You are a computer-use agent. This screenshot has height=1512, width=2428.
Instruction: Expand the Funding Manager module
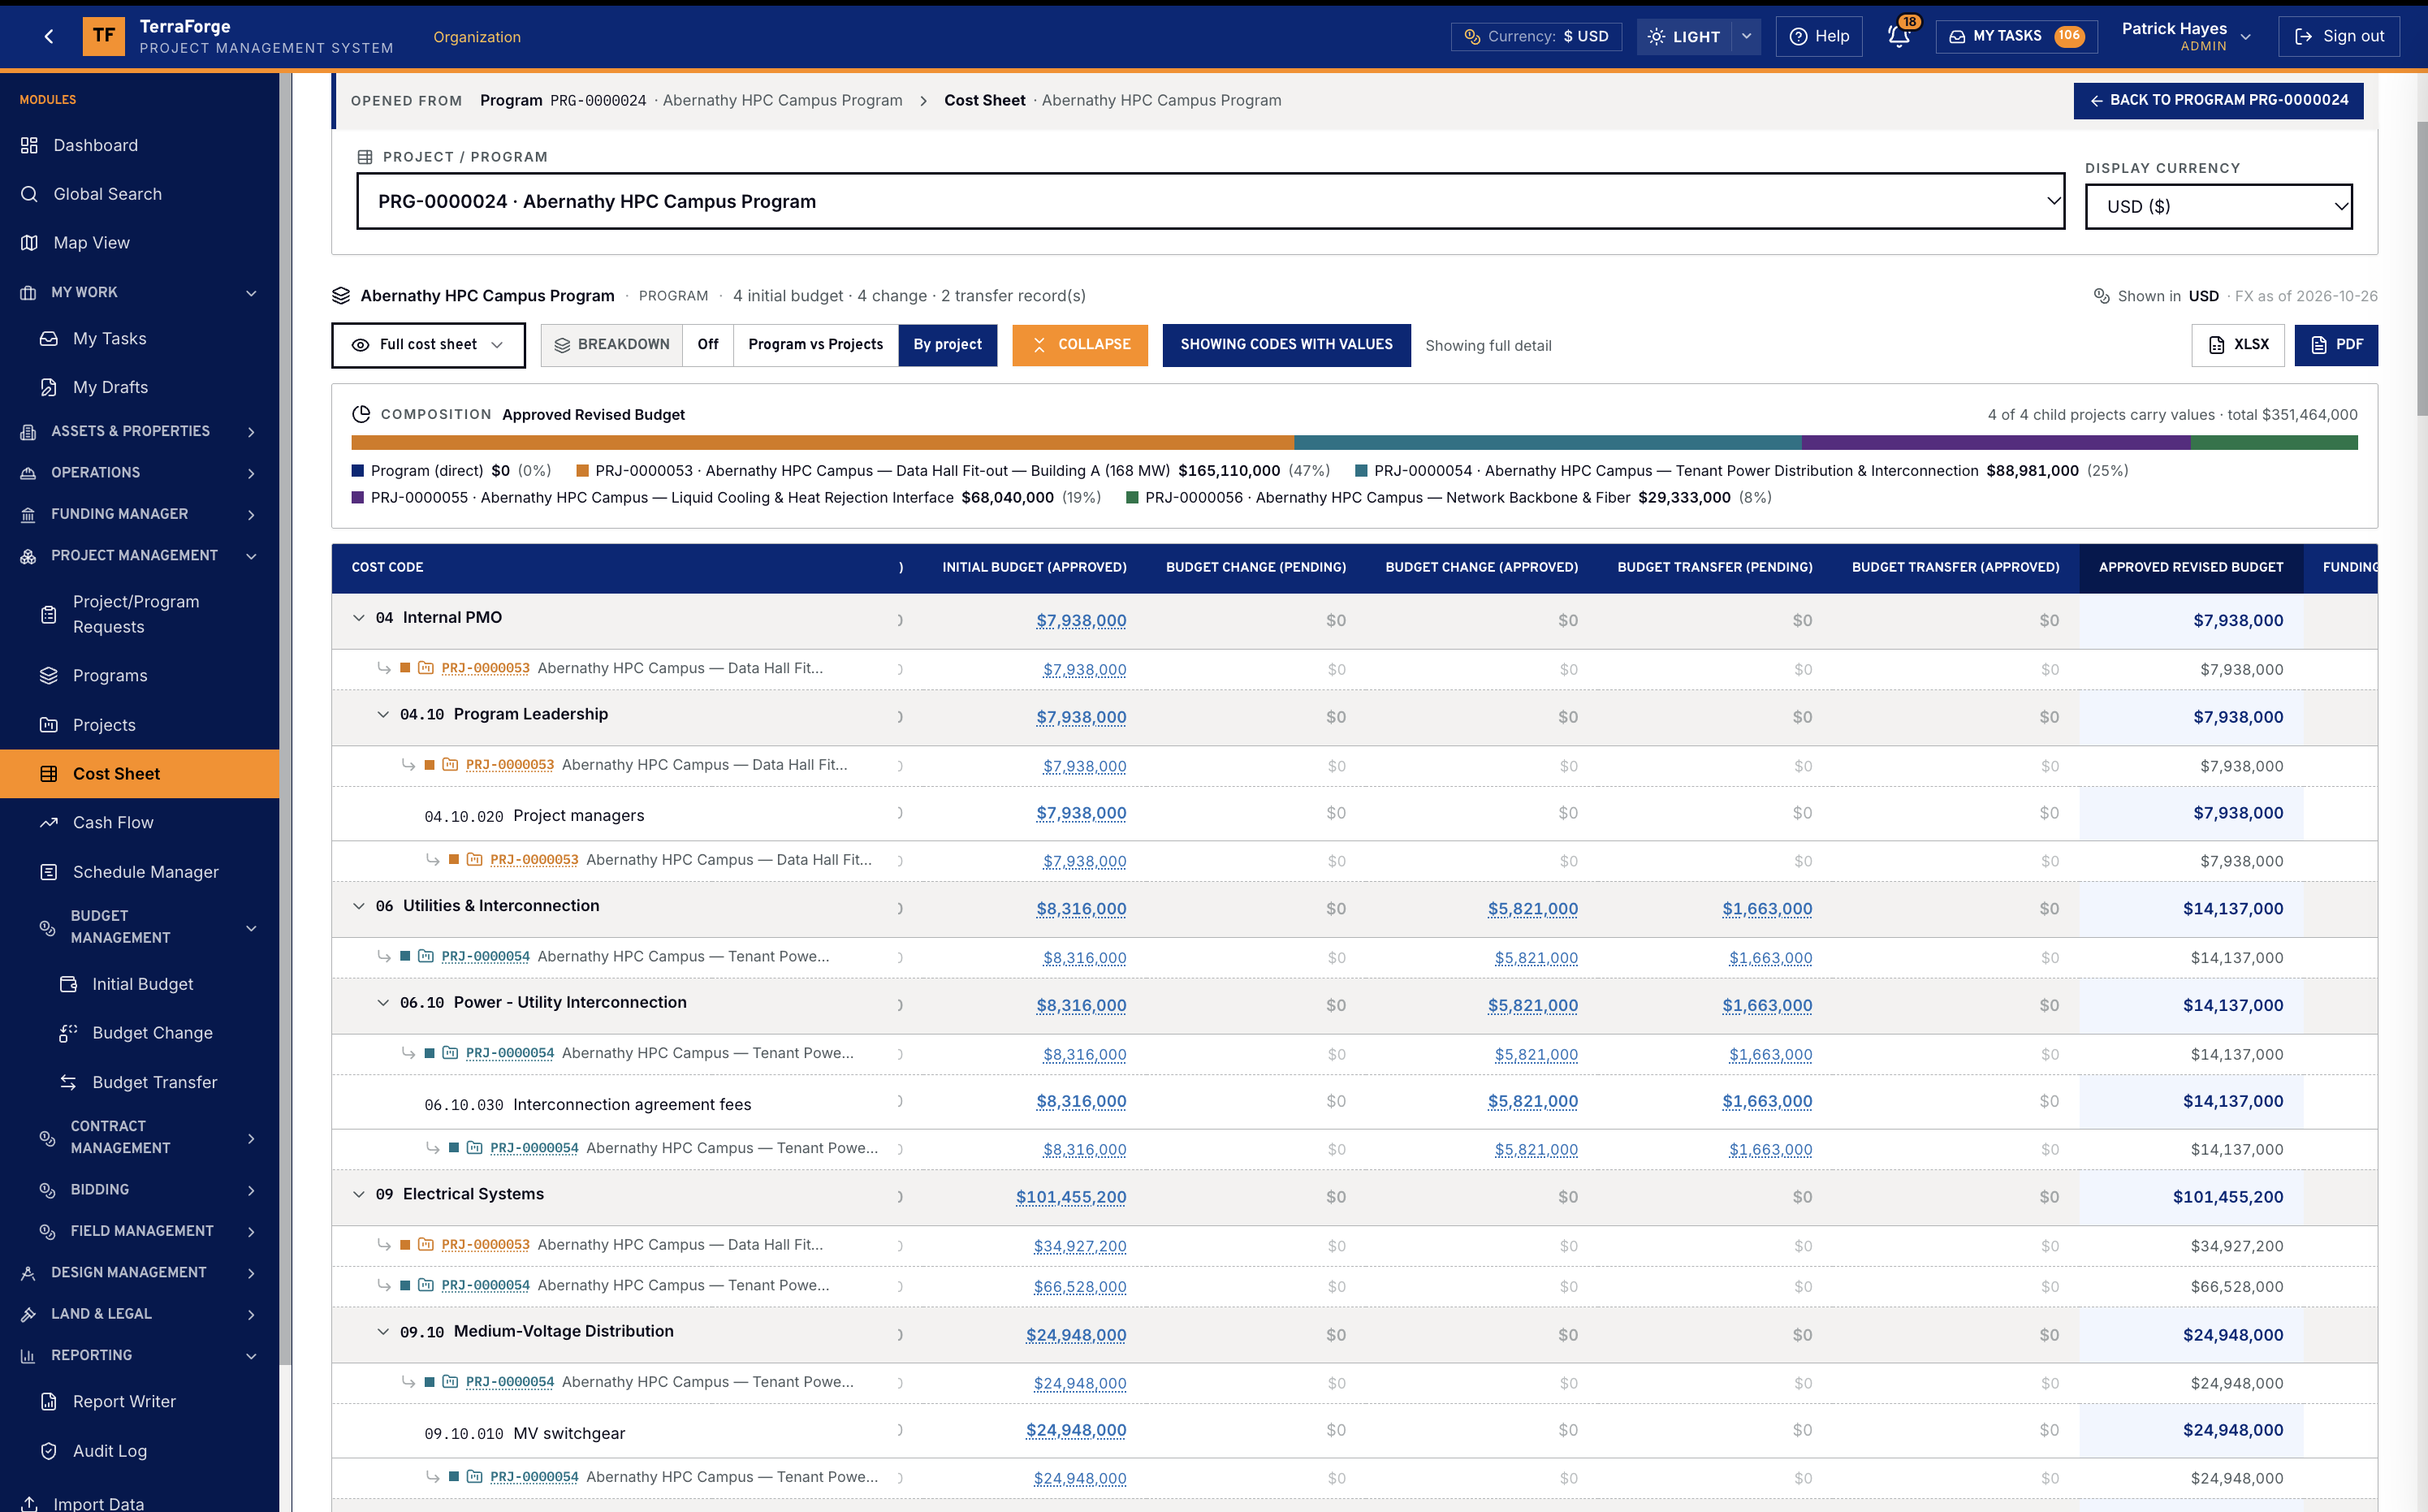[x=139, y=514]
